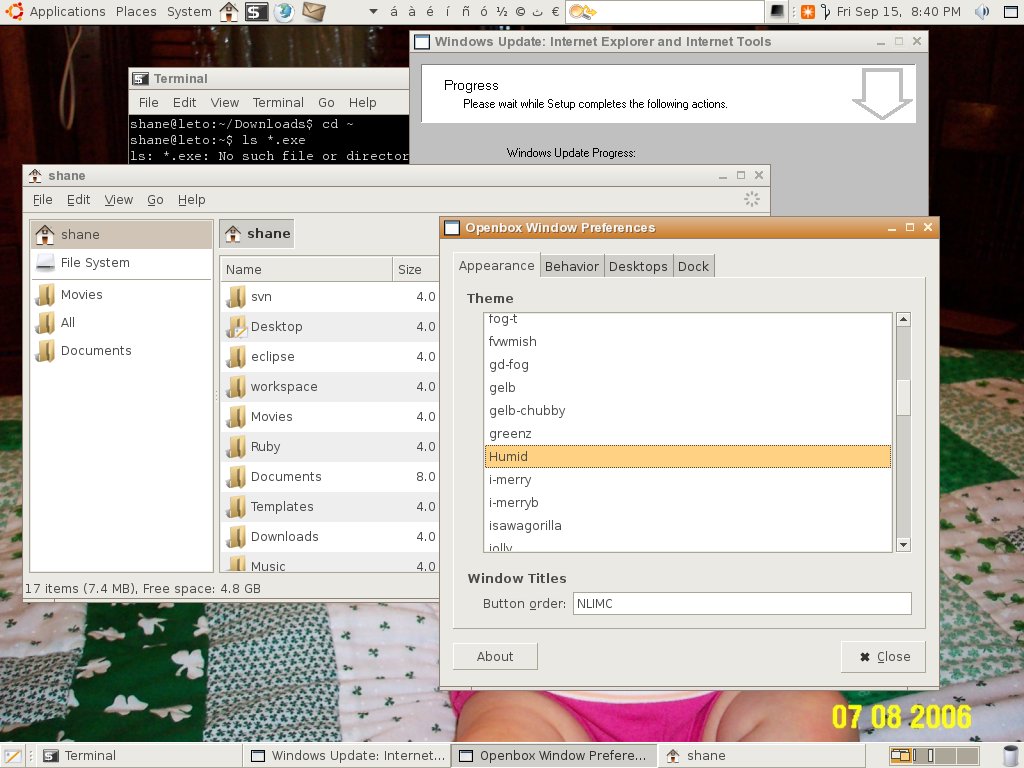Open the System menu
This screenshot has width=1024, height=768.
point(189,12)
